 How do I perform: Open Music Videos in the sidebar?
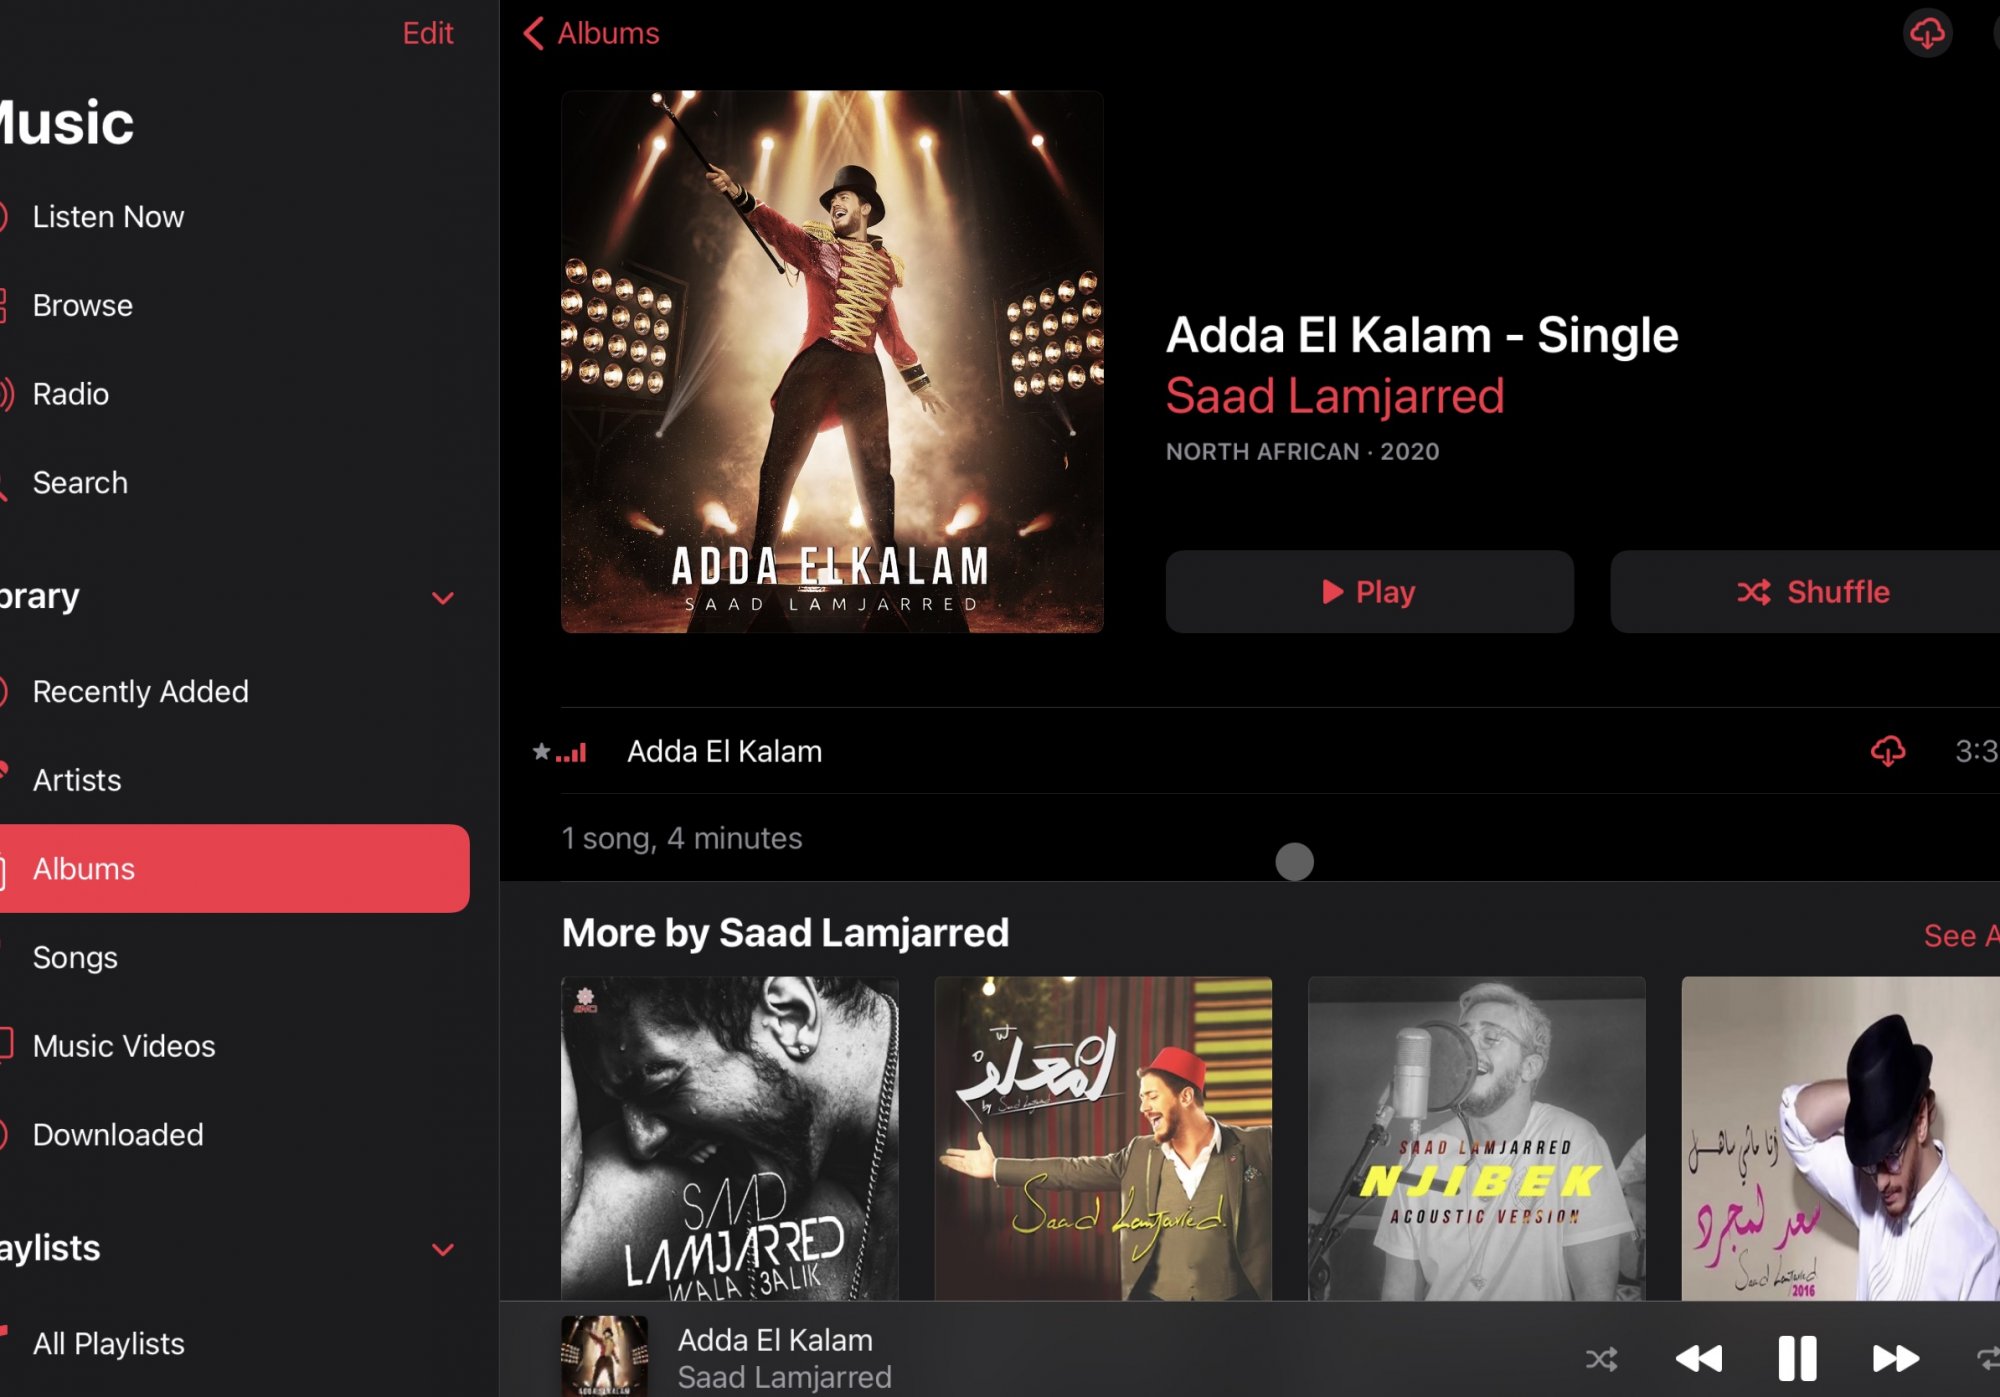(x=124, y=1046)
